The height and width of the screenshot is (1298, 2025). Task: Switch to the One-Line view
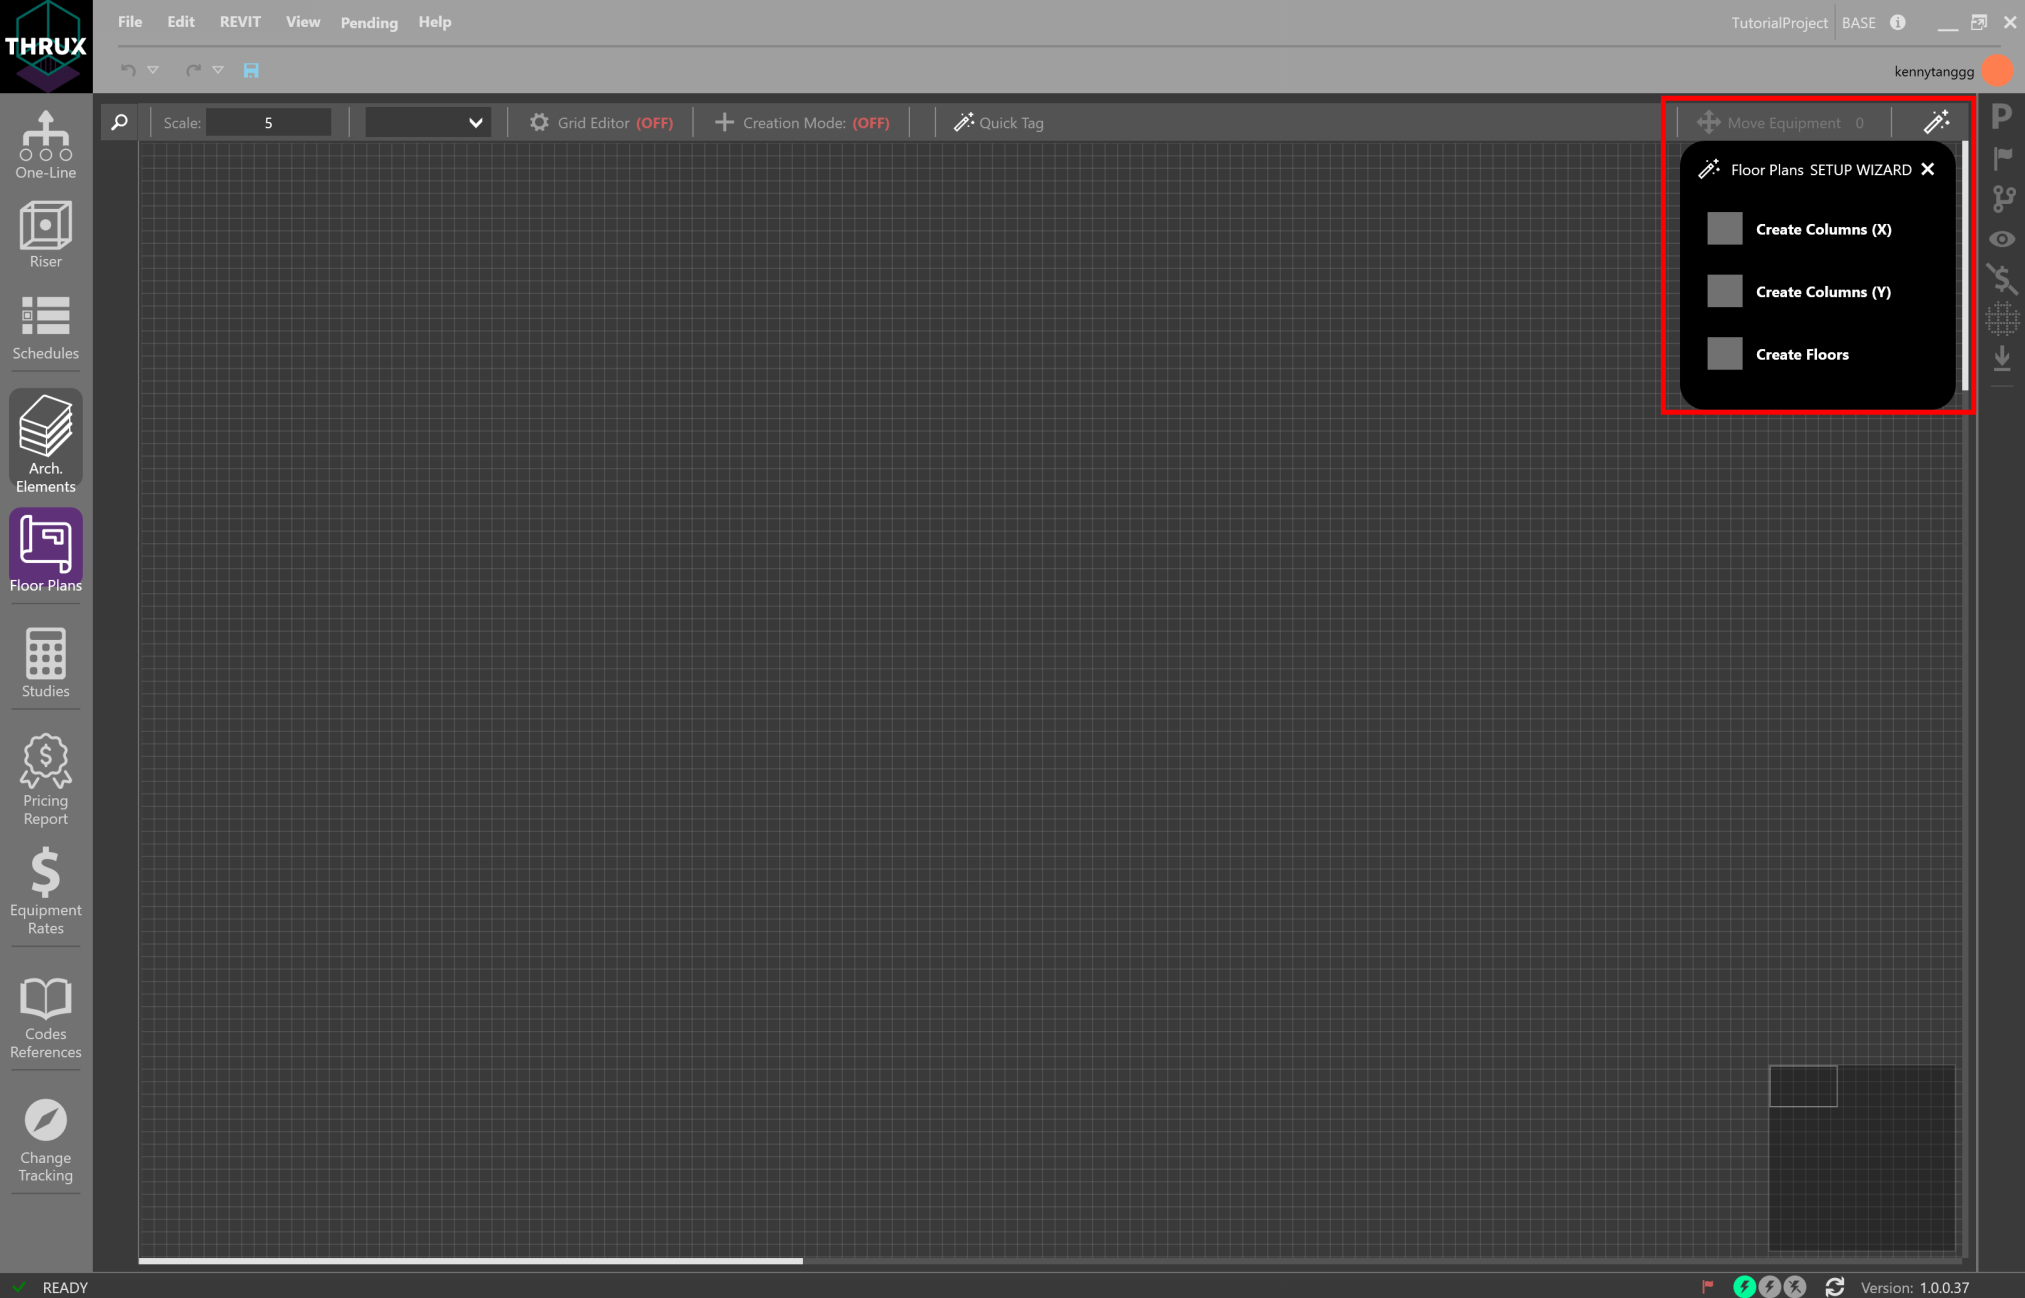coord(45,143)
